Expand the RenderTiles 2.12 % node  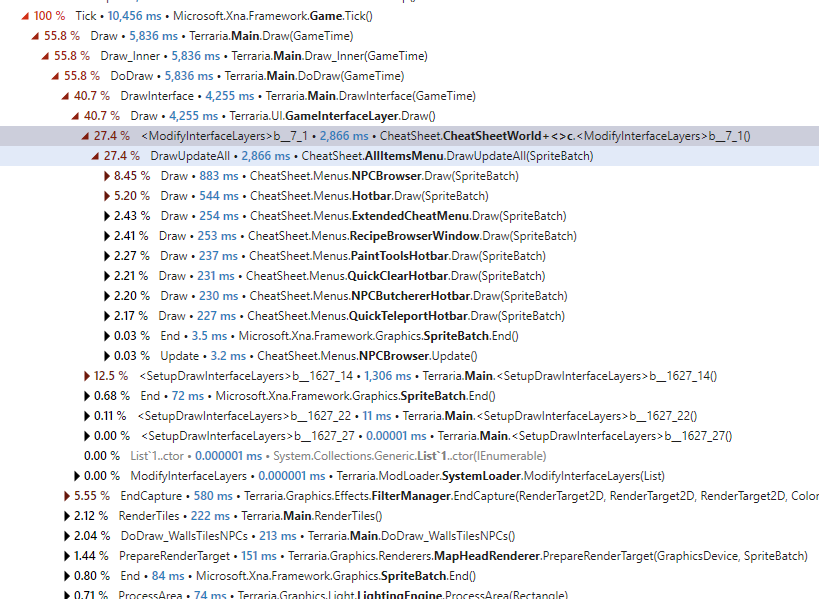click(67, 516)
